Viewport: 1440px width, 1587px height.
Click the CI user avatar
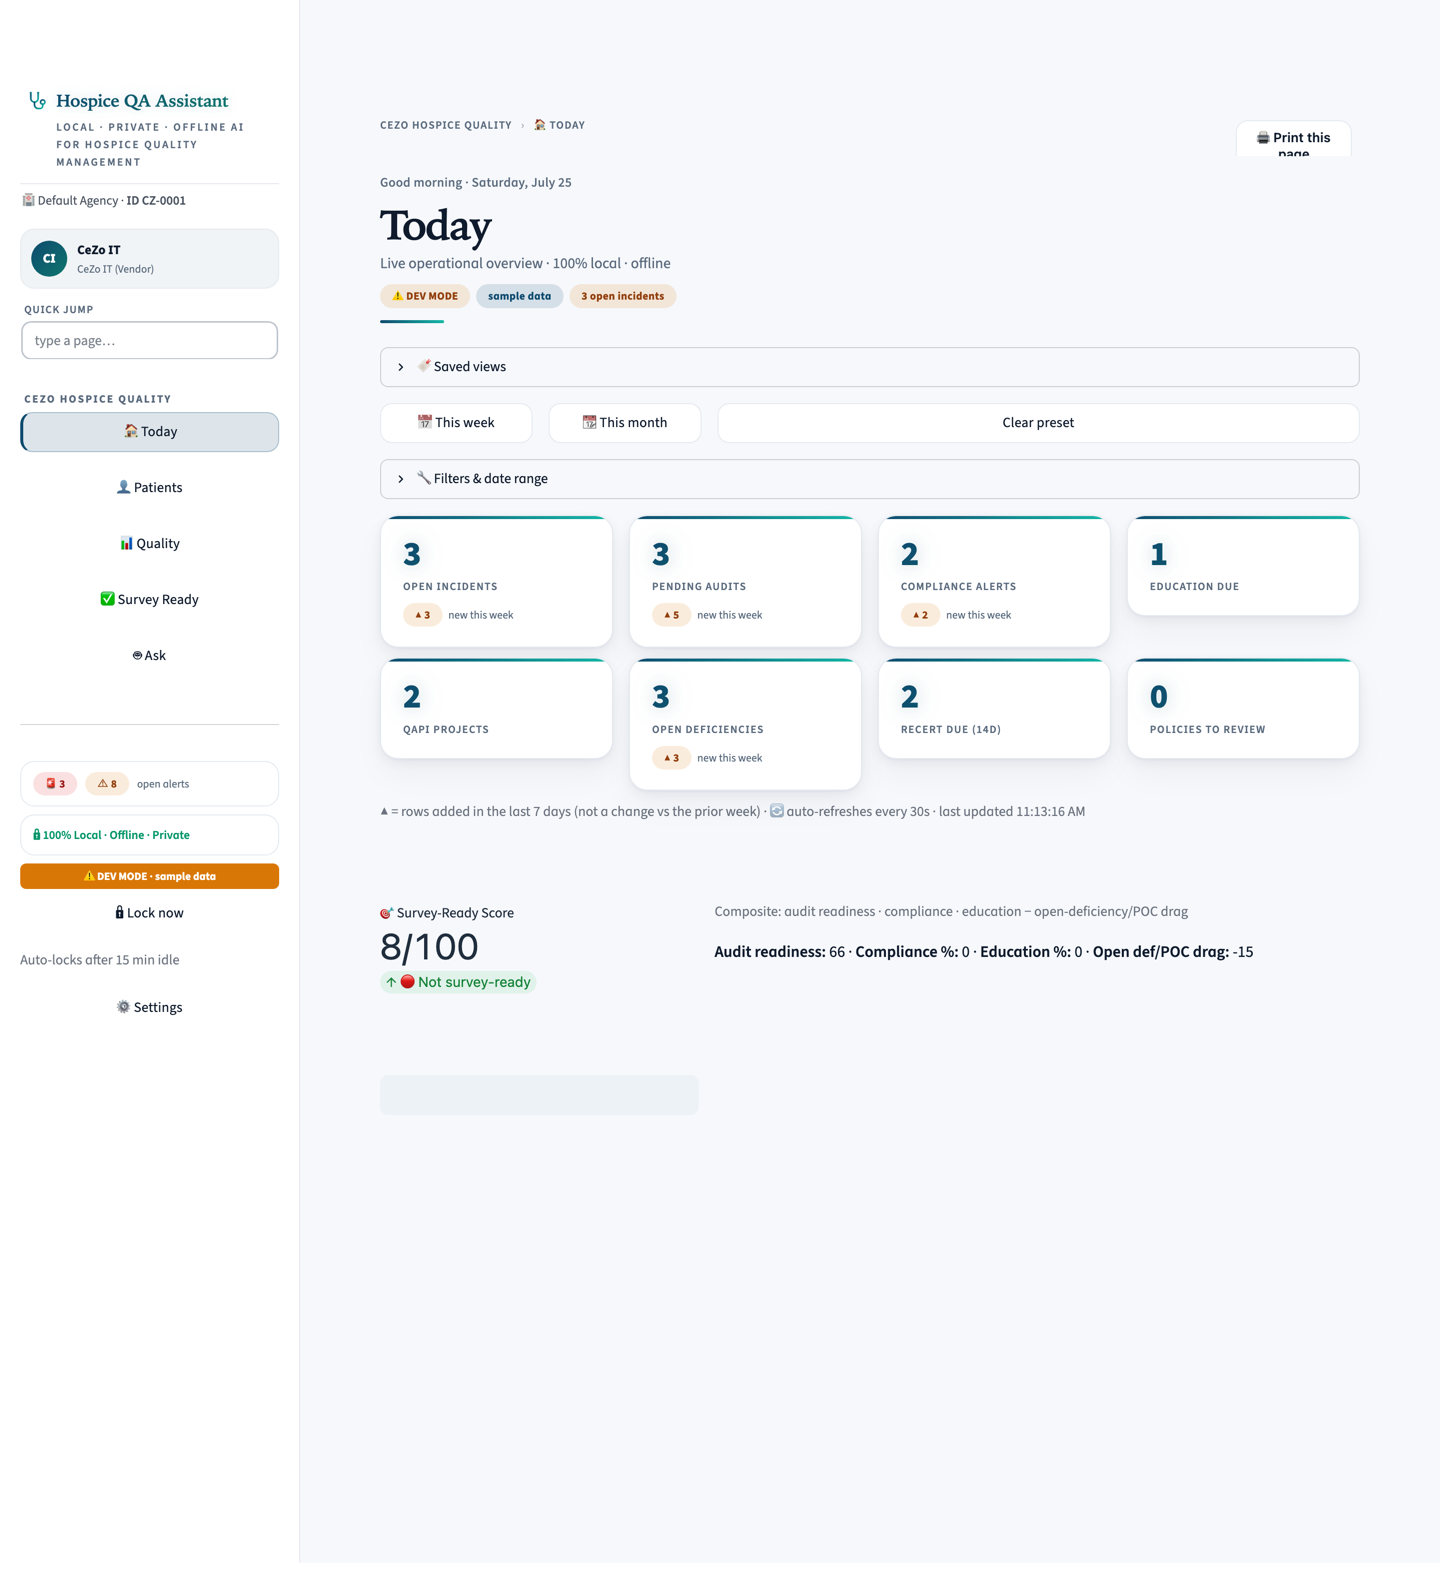49,258
